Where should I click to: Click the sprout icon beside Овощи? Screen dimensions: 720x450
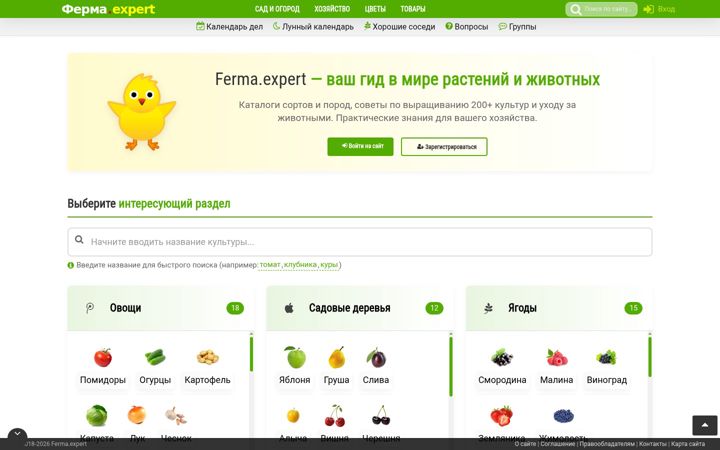pos(90,308)
